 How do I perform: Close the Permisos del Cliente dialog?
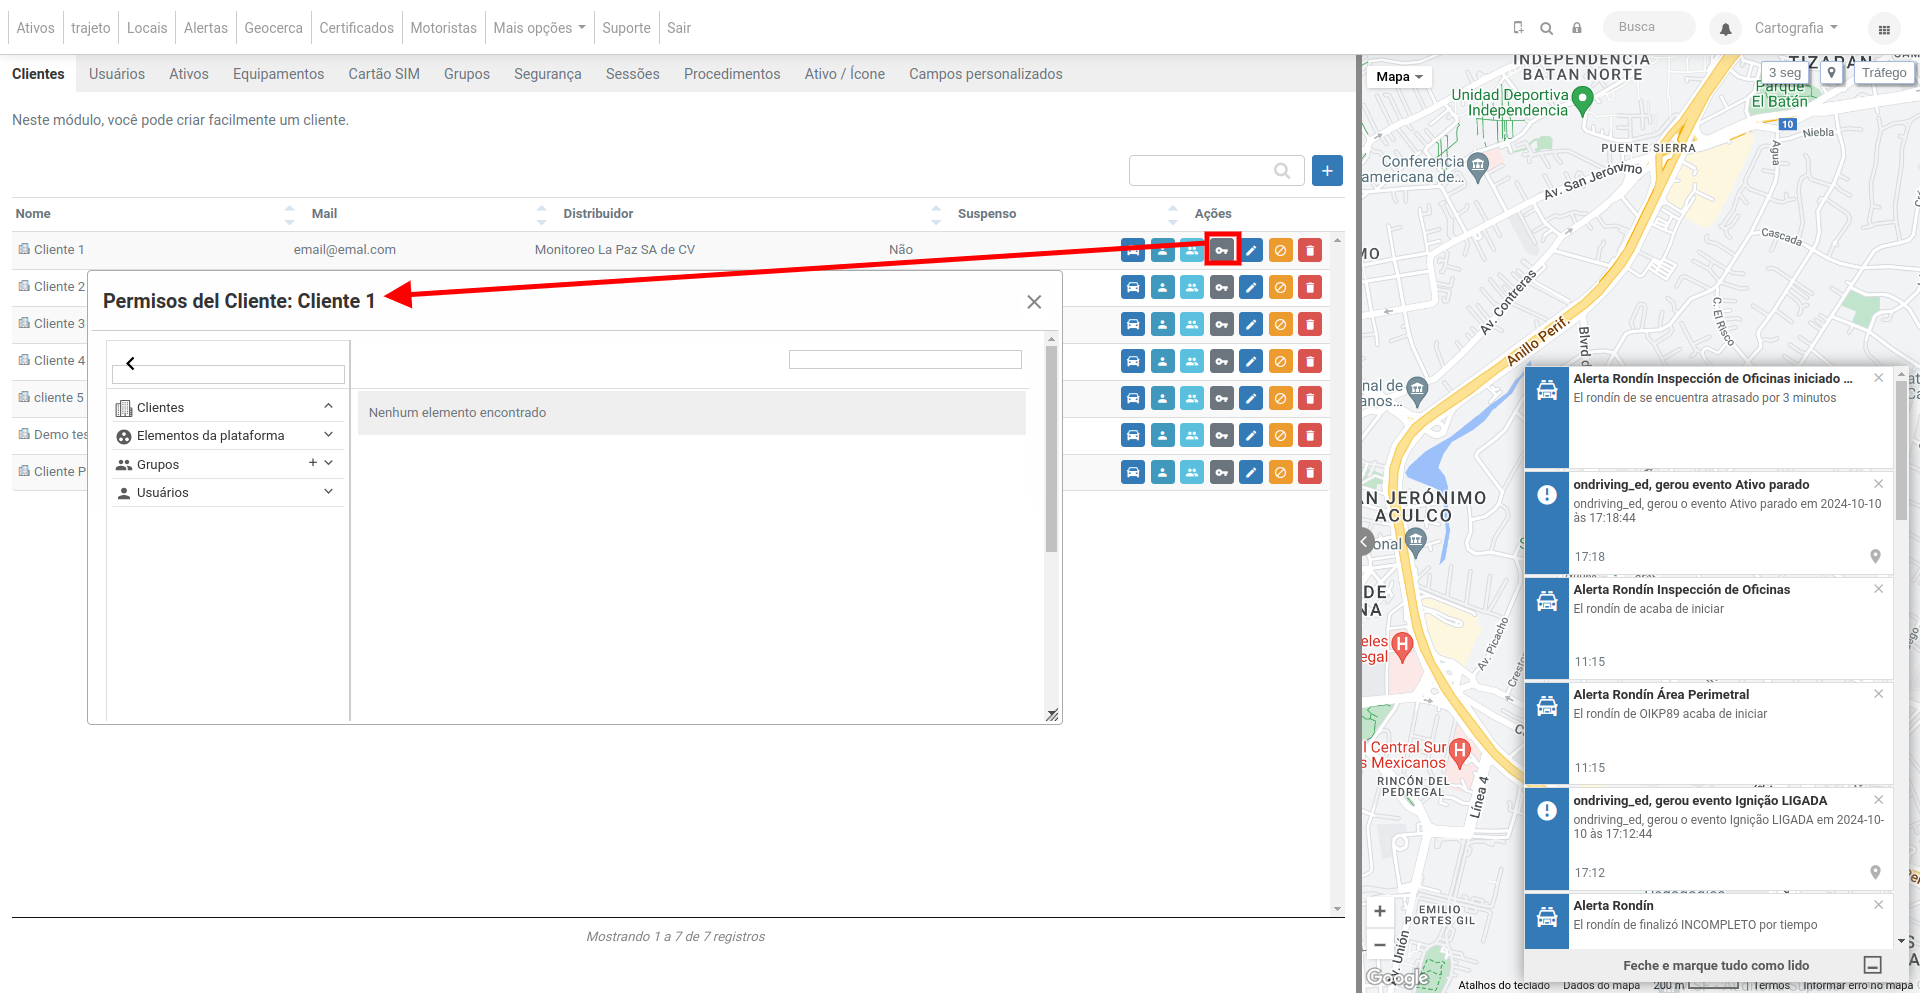1034,302
